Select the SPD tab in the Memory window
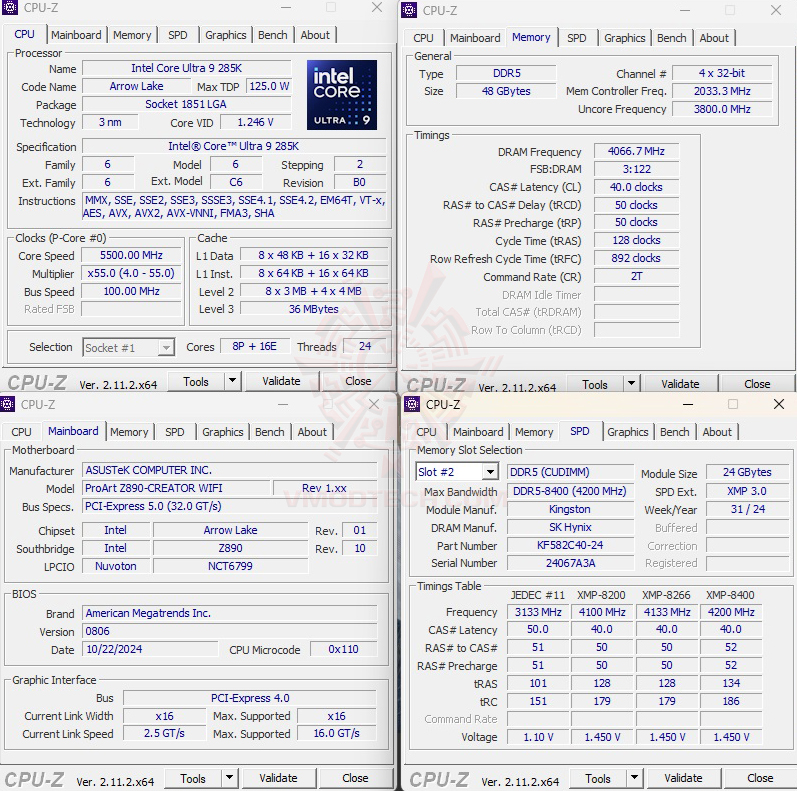The image size is (797, 791). coord(576,38)
